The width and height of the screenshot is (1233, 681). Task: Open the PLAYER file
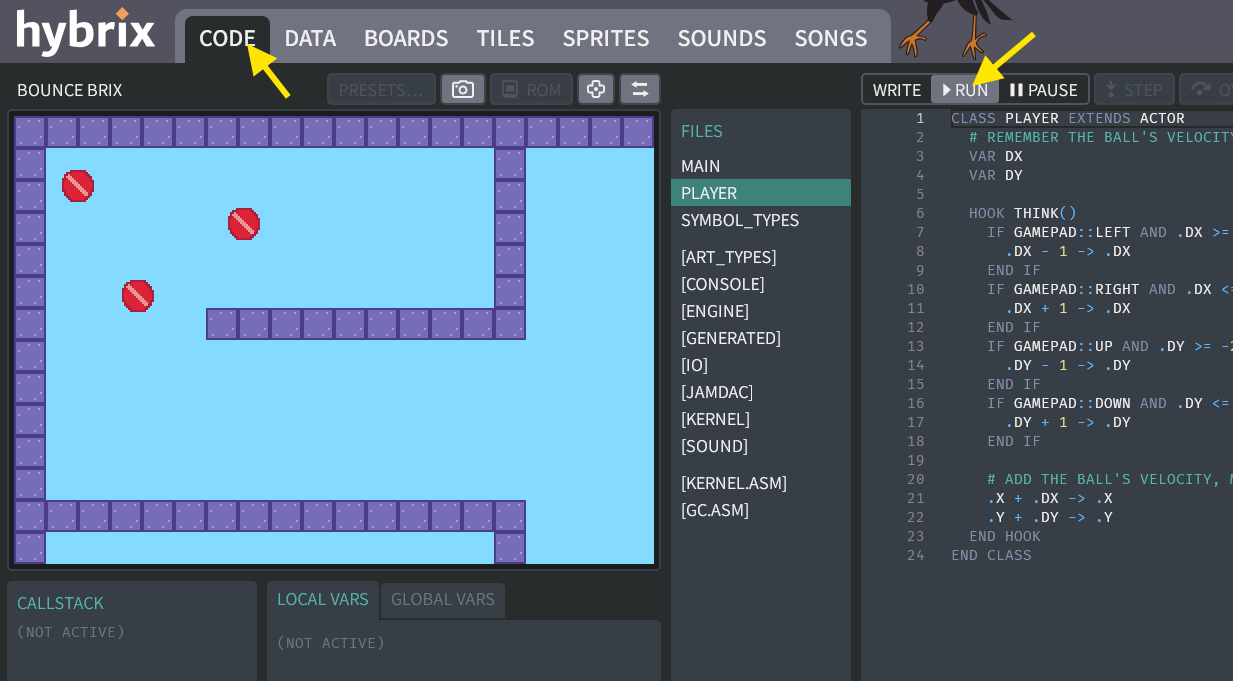click(x=709, y=193)
